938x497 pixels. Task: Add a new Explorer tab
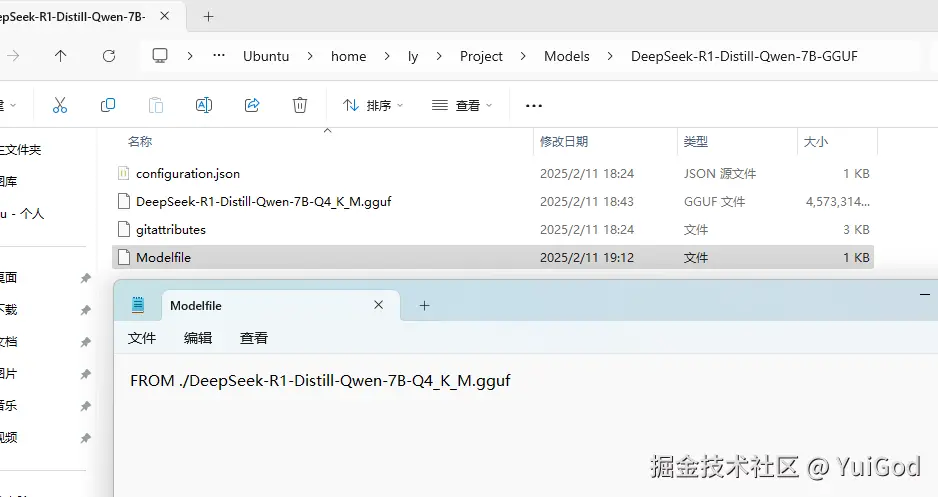point(208,17)
